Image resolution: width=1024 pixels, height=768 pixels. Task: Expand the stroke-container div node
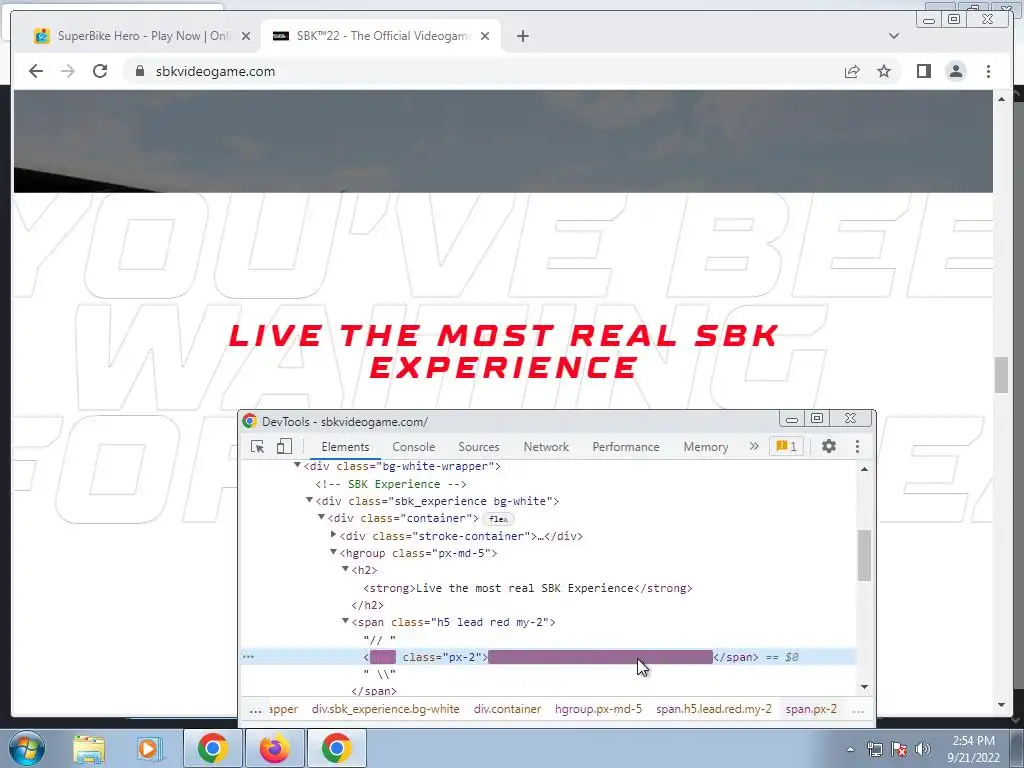click(x=334, y=534)
